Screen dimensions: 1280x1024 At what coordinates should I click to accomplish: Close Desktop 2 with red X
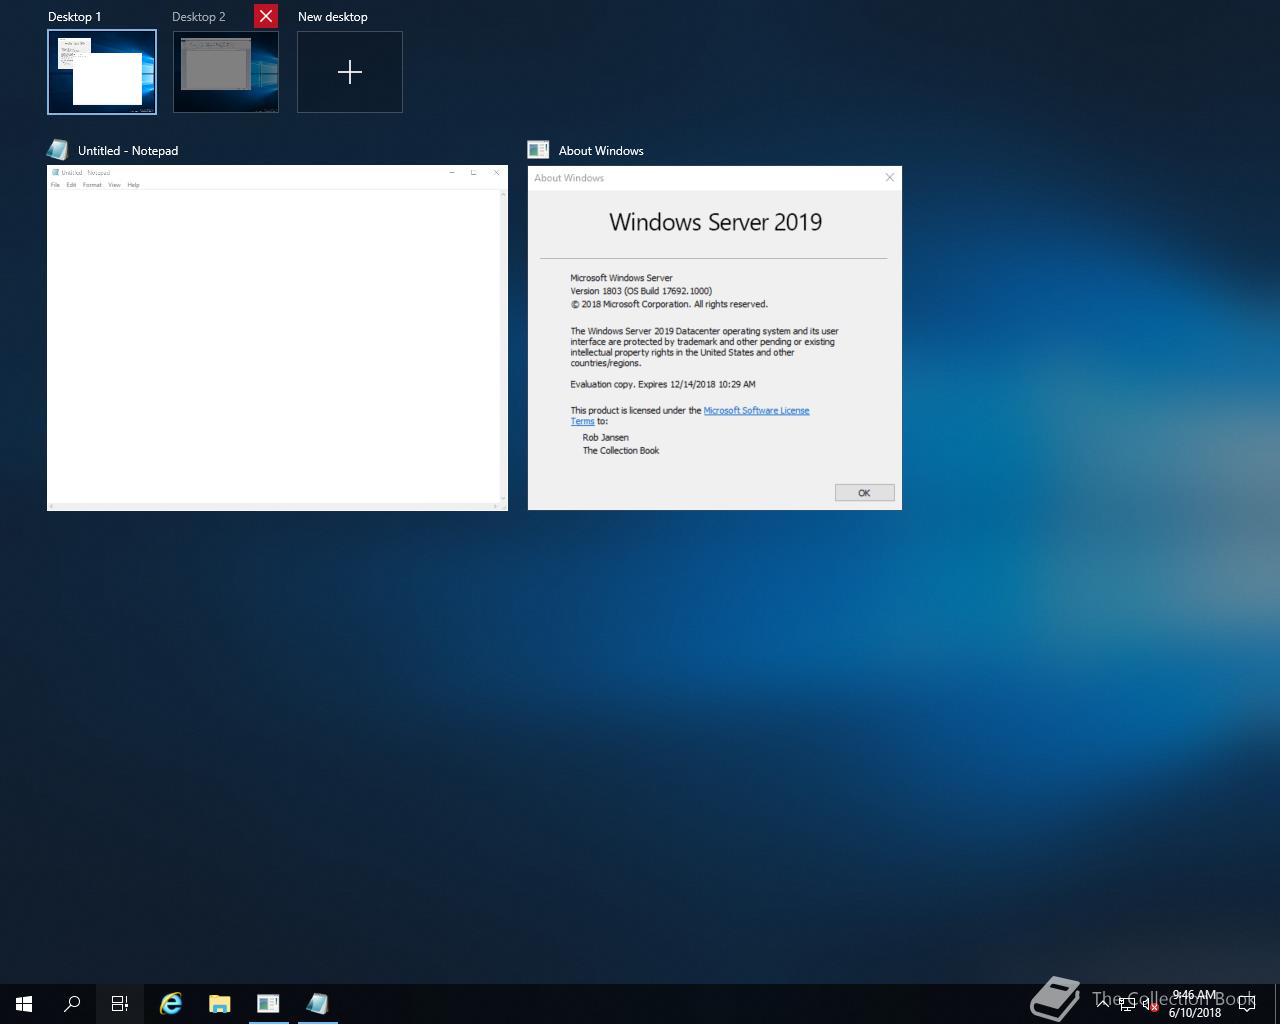(x=266, y=16)
